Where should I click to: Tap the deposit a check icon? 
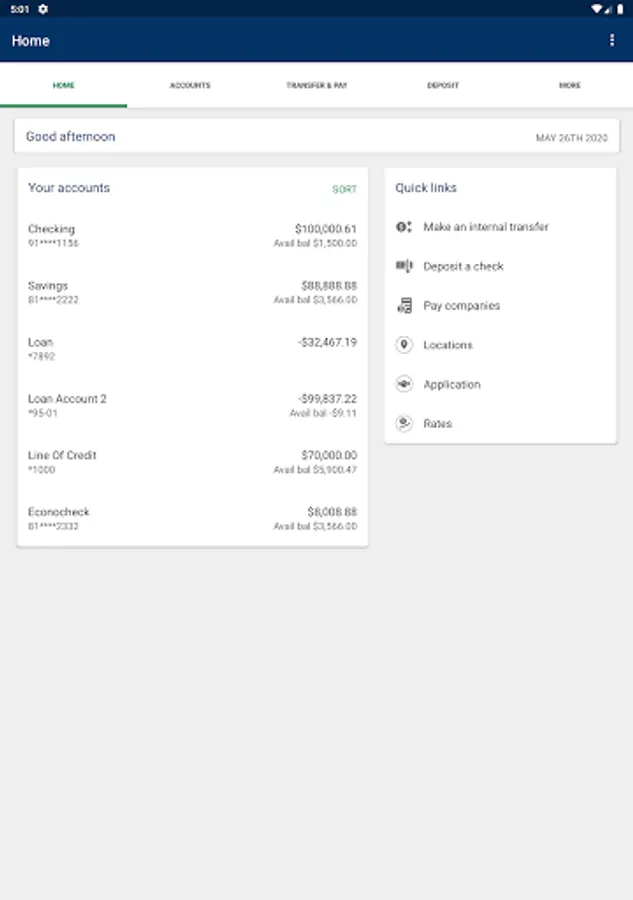[x=404, y=266]
